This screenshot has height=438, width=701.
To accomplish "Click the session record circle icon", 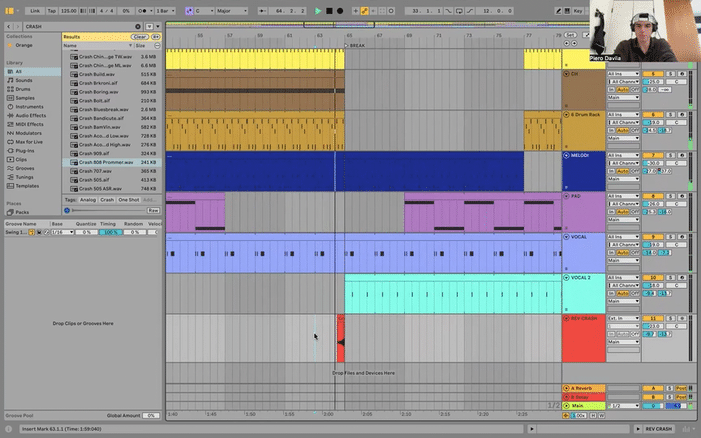I will pyautogui.click(x=391, y=11).
